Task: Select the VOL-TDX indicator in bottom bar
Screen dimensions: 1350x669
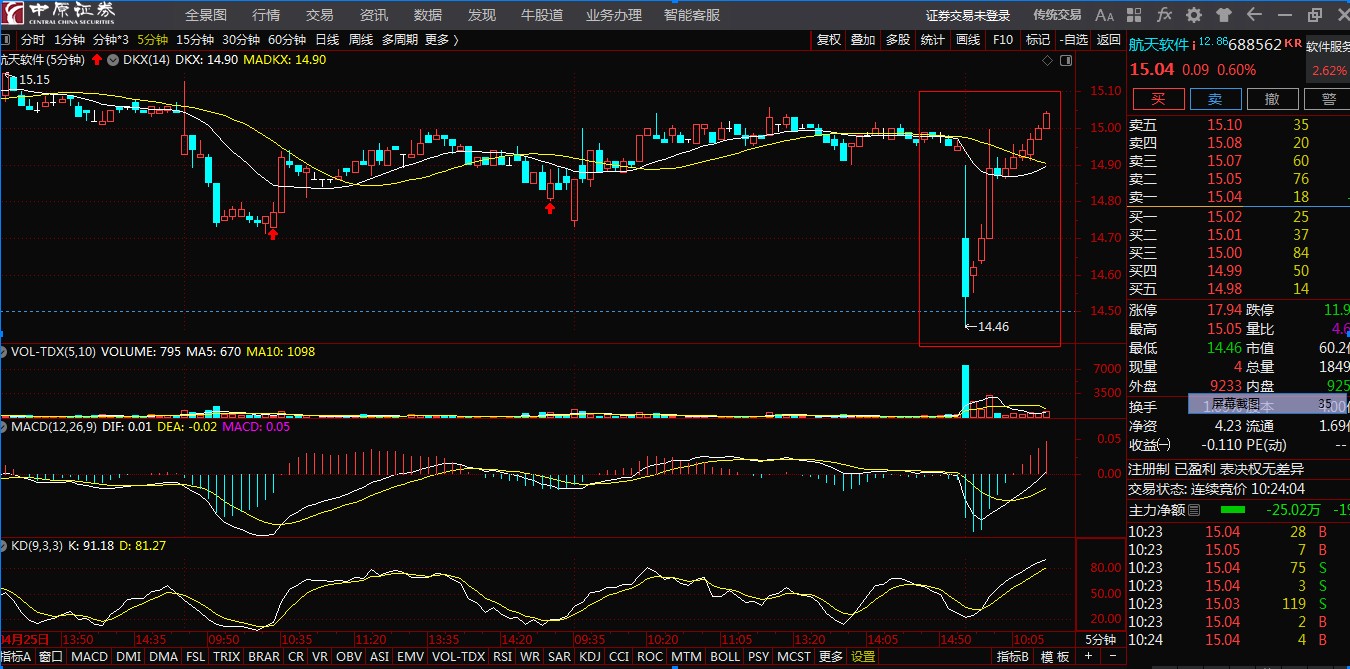Action: click(459, 657)
